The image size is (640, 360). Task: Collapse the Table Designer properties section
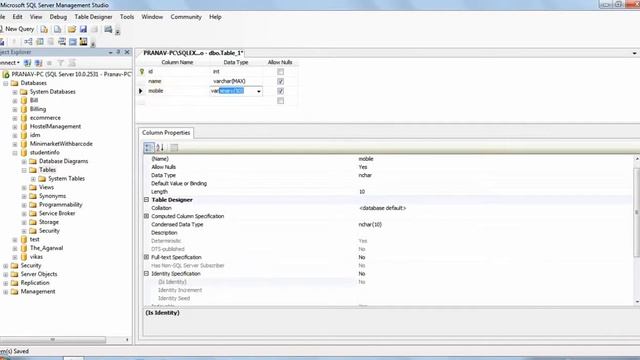pyautogui.click(x=146, y=200)
